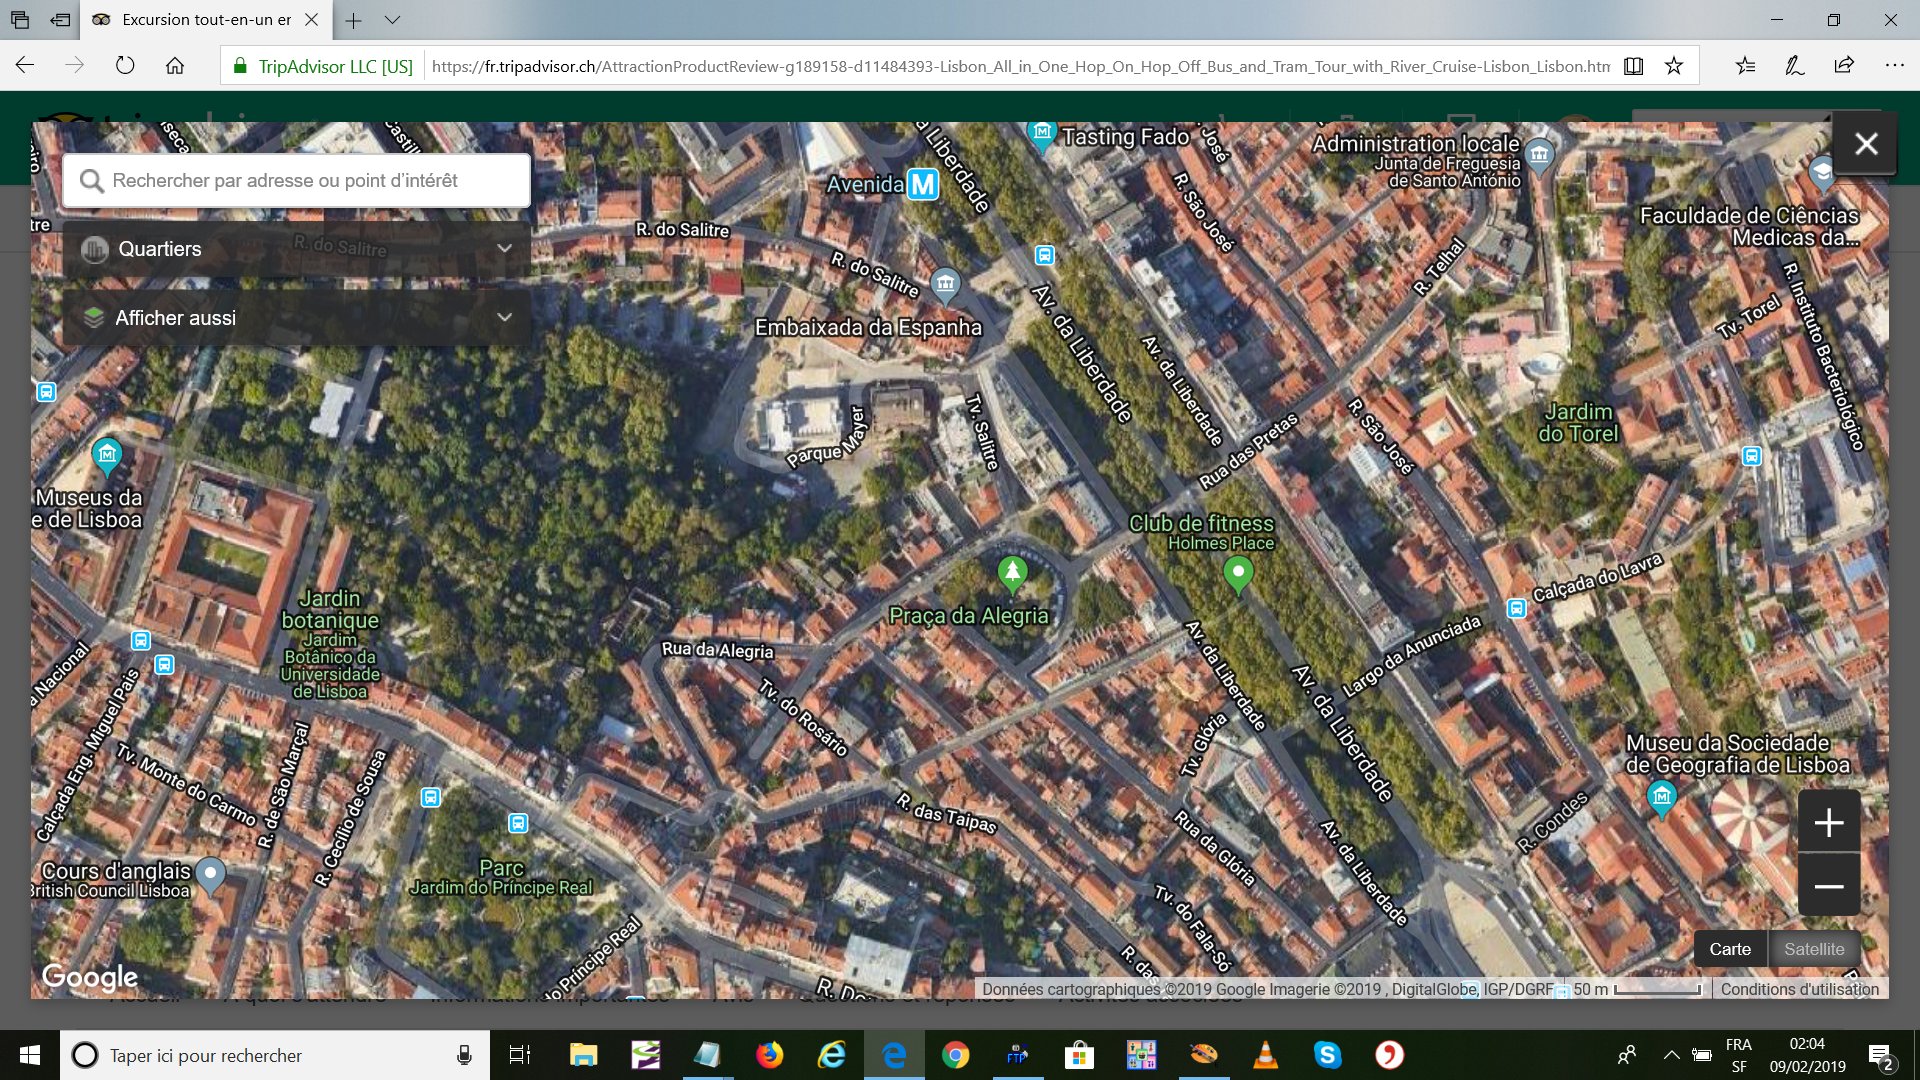This screenshot has height=1080, width=1920.
Task: Select the Holmes Place fitness club marker
Action: 1238,575
